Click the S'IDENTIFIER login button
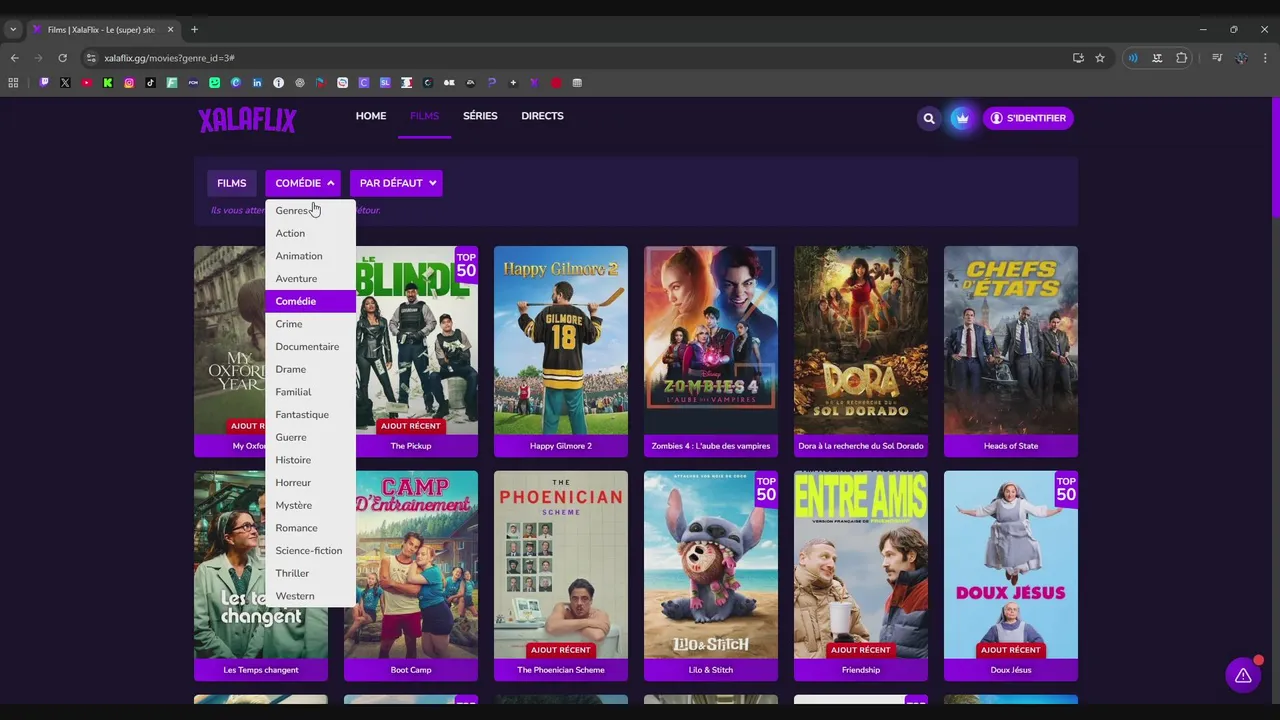The image size is (1280, 720). (x=1028, y=118)
